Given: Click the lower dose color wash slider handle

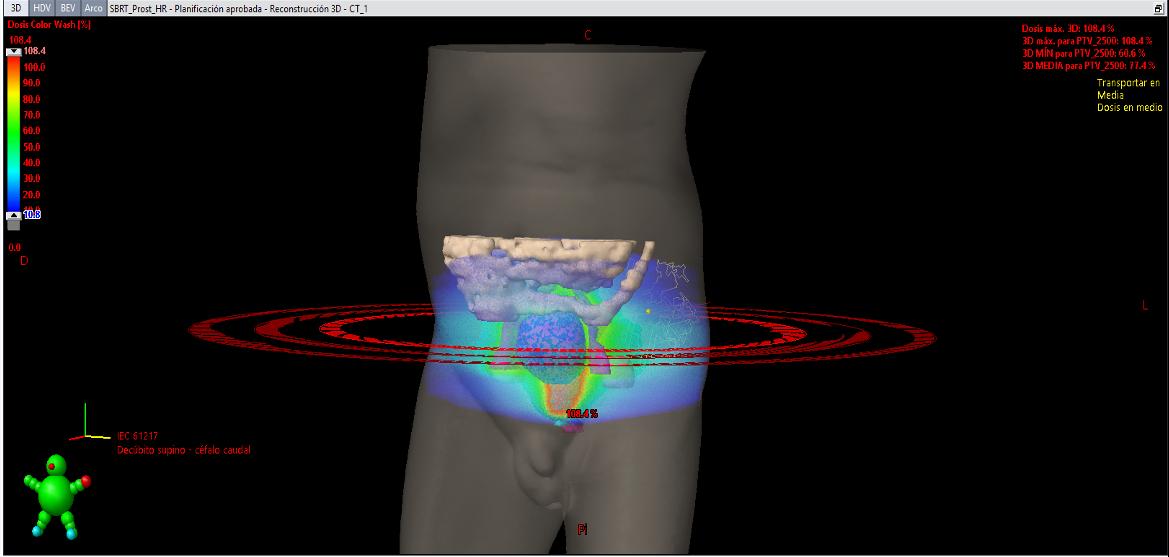Looking at the screenshot, I should tap(13, 215).
